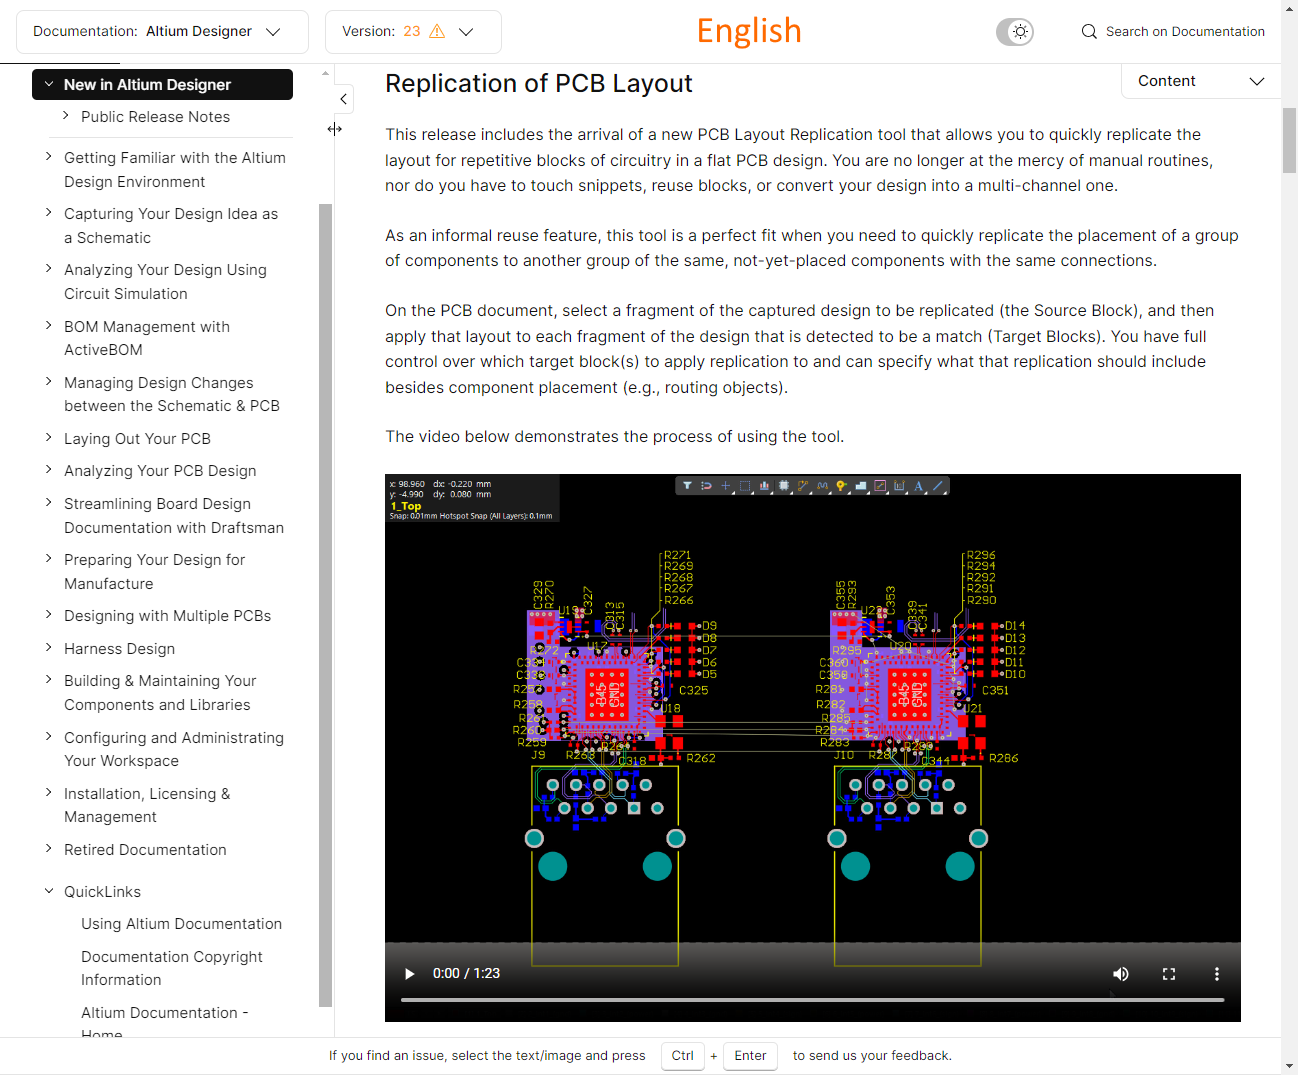Click the sidebar width handle icon

335,129
